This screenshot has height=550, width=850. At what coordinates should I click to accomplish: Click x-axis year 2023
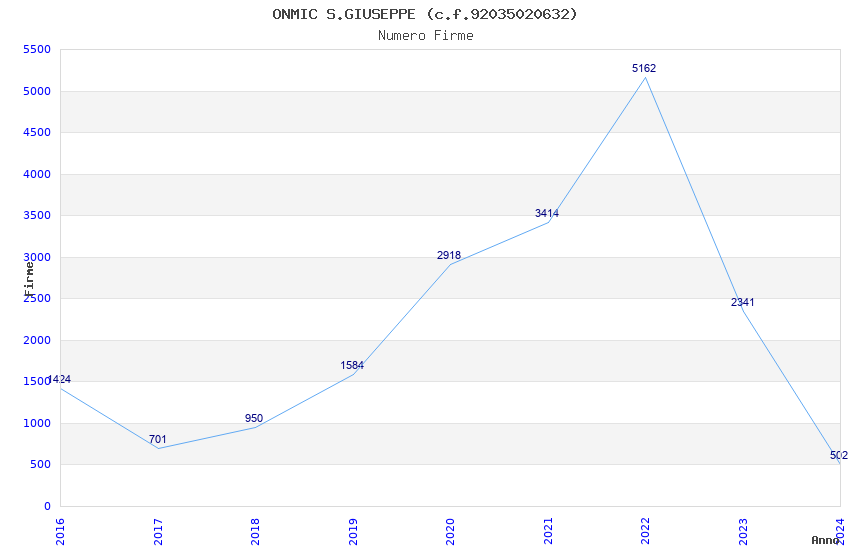tap(743, 532)
